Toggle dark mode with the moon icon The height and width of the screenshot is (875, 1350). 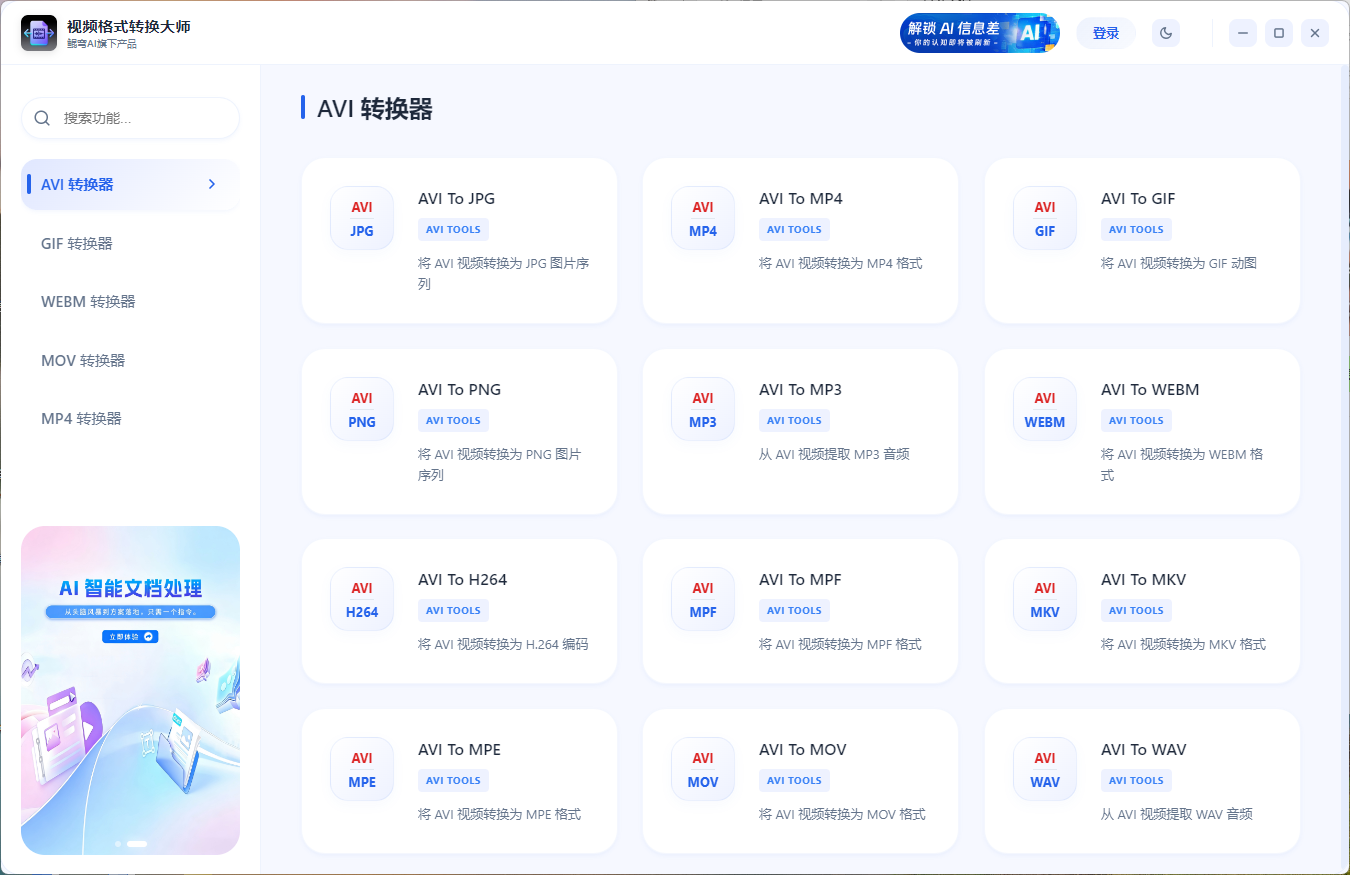tap(1165, 32)
